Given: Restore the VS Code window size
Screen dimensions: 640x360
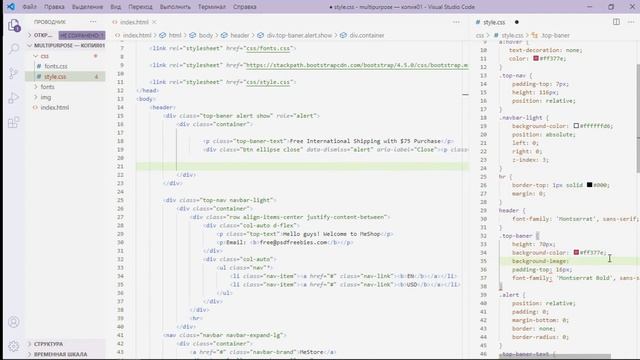Looking at the screenshot, I should (x=611, y=7).
